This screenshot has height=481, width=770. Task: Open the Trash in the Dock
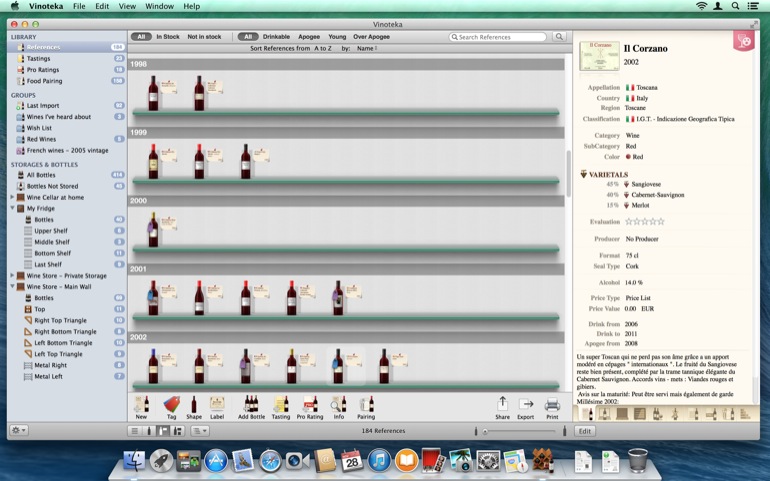637,460
